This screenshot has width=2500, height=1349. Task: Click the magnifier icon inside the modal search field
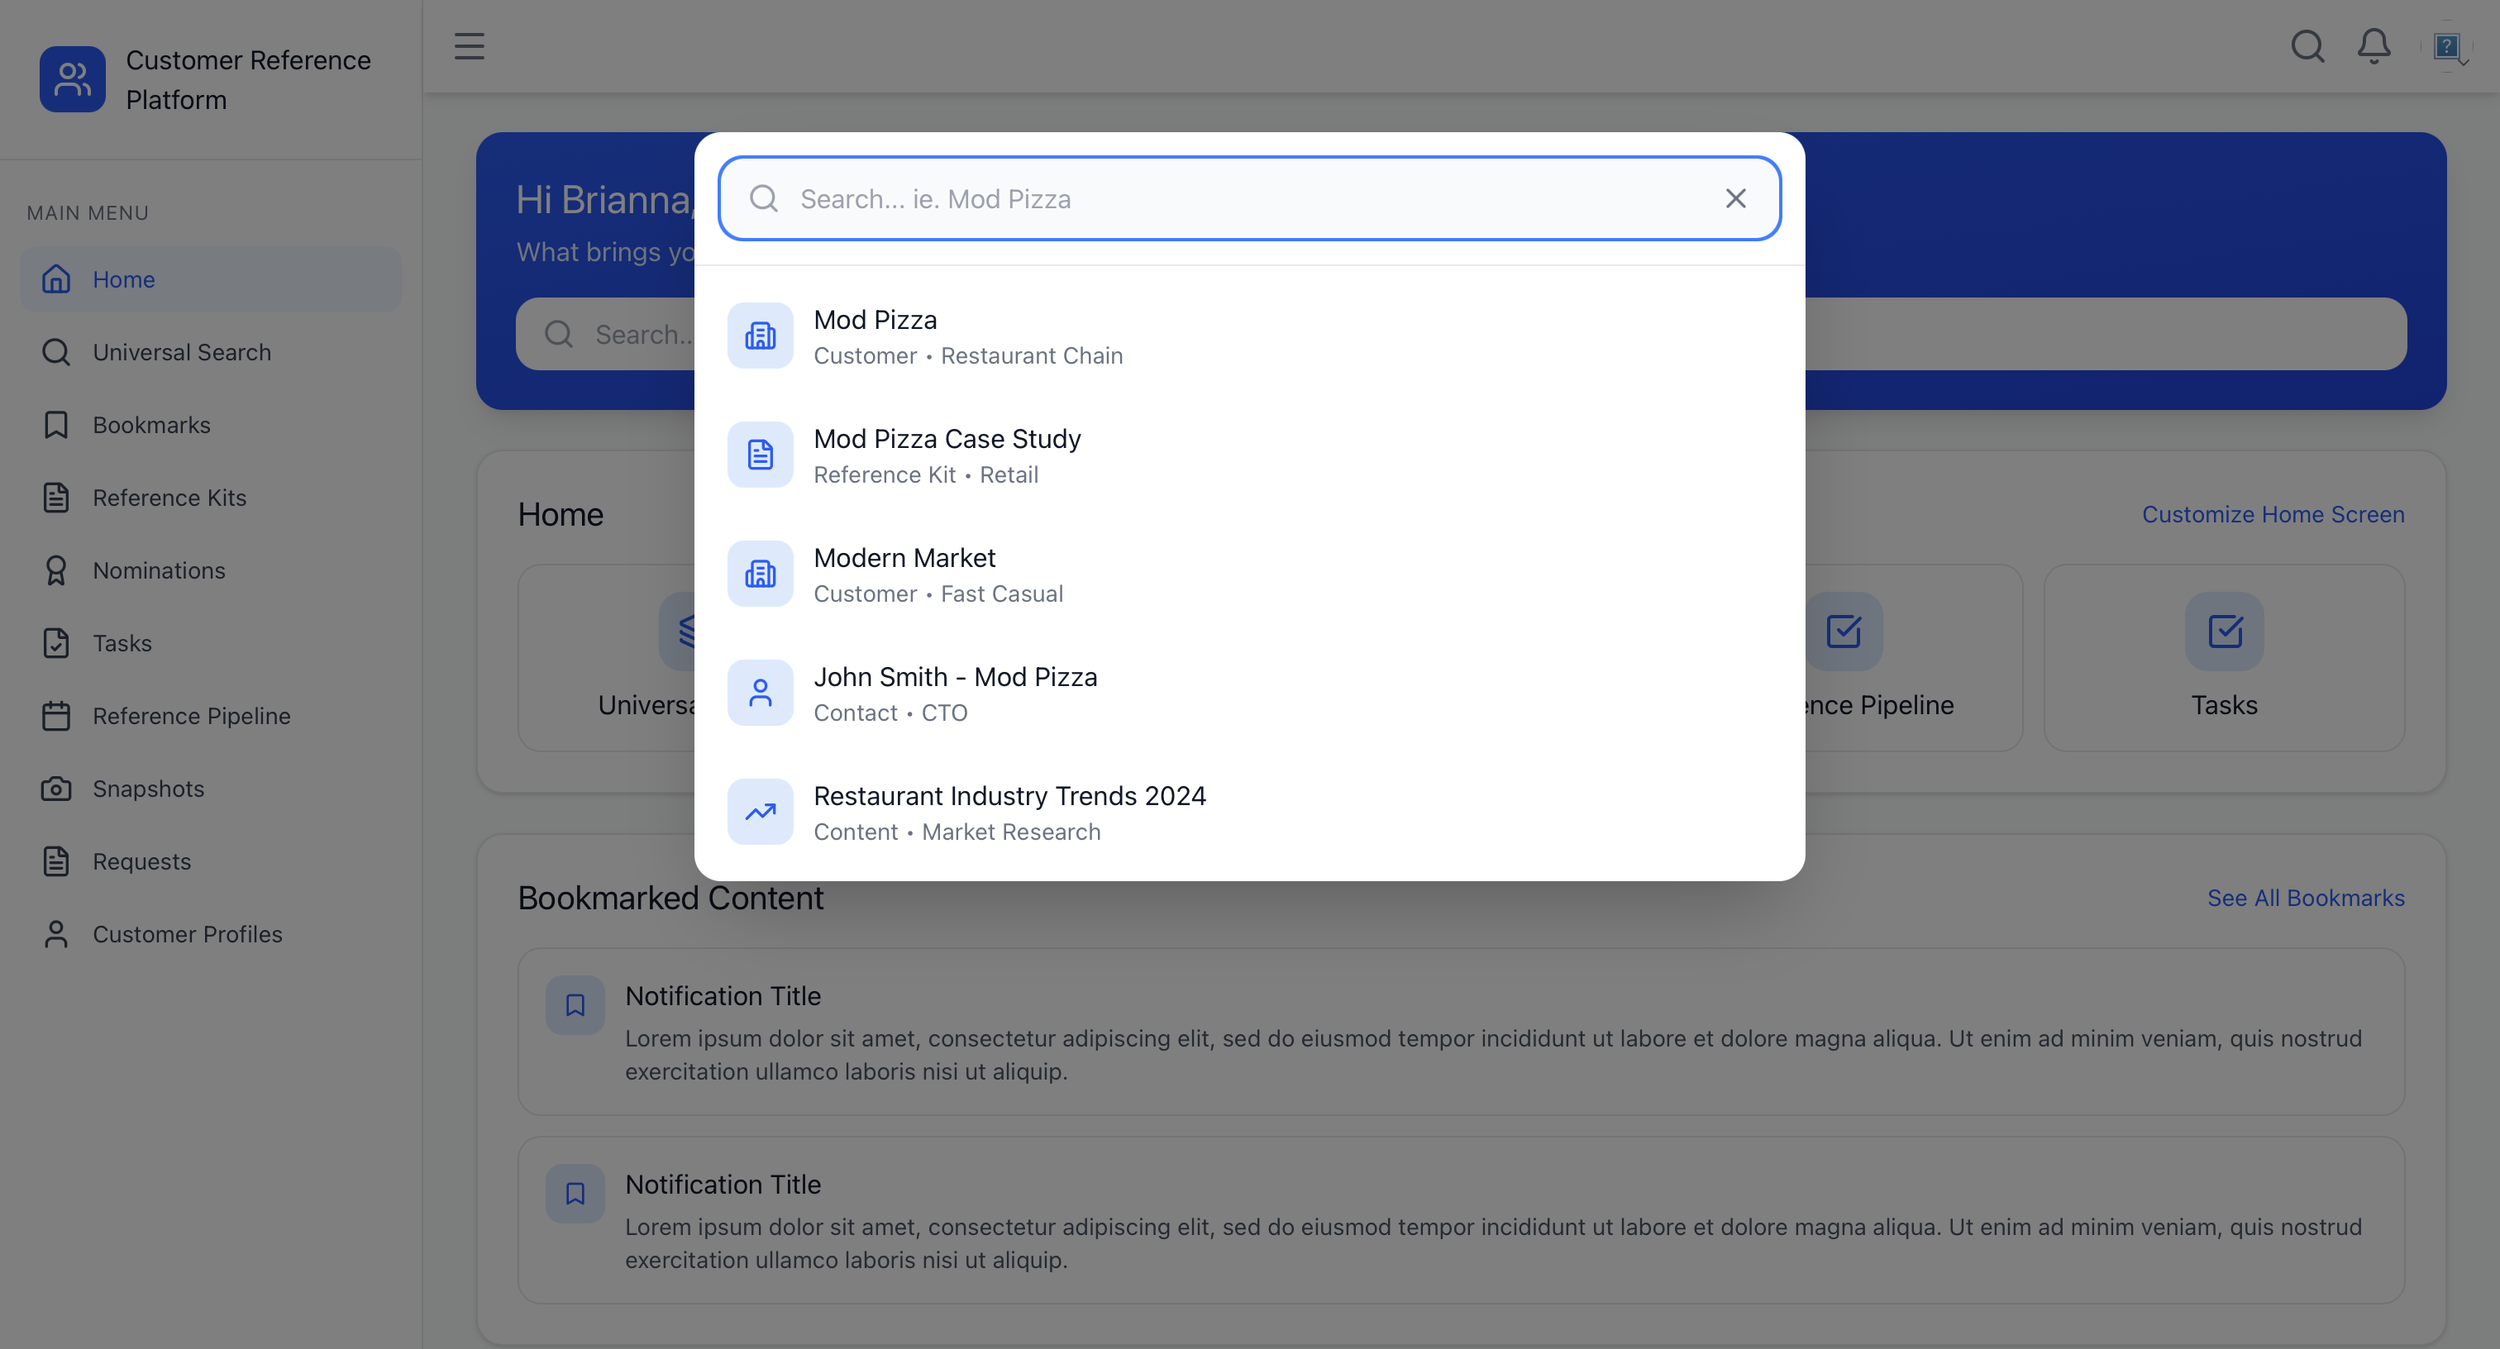click(764, 198)
